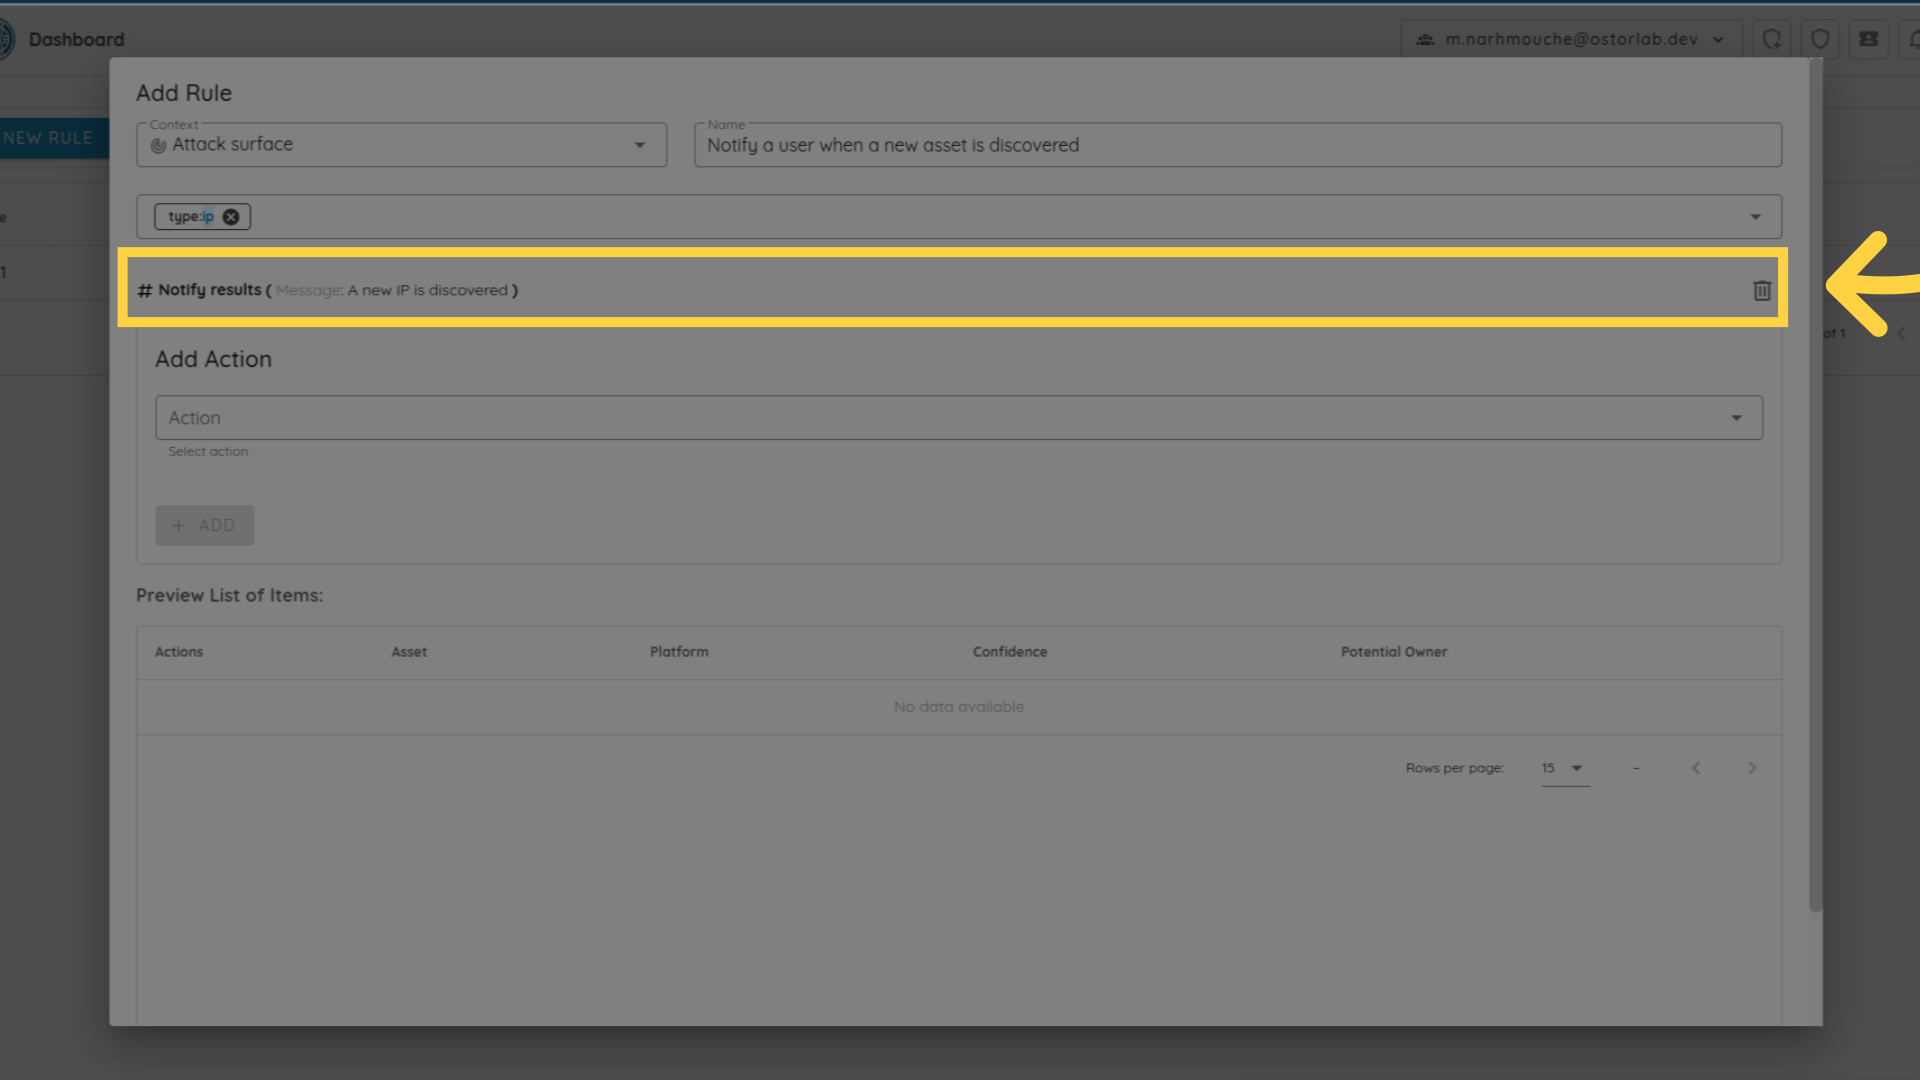The height and width of the screenshot is (1080, 1920).
Task: Open the ticket icon in header
Action: point(1868,39)
